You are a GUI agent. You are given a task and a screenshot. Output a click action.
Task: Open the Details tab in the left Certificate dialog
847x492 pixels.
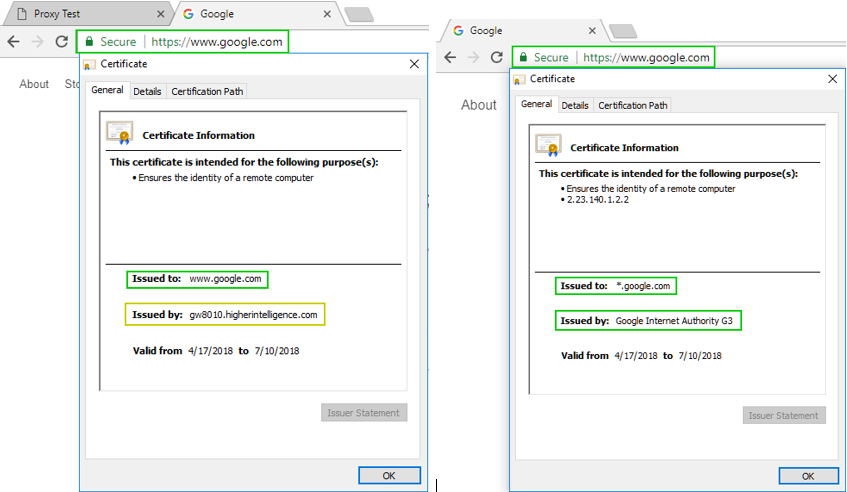147,91
